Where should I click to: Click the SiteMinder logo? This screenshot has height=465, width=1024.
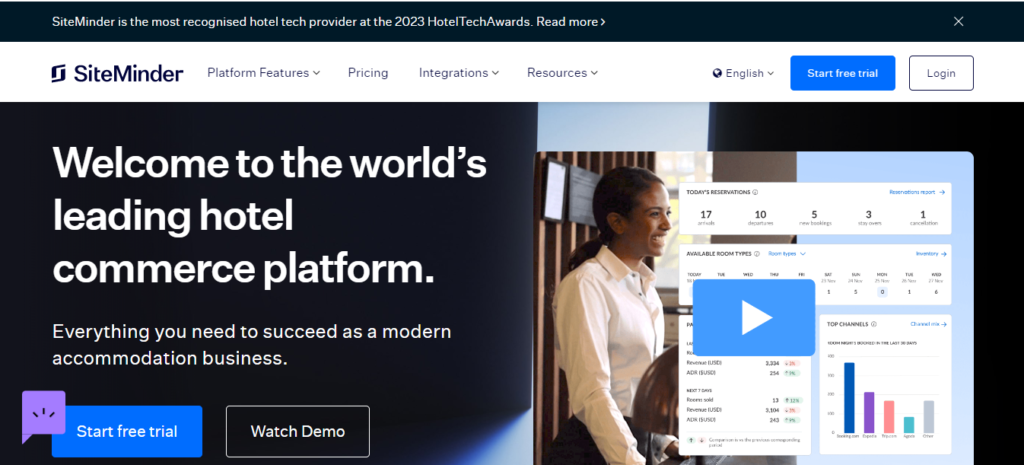118,73
